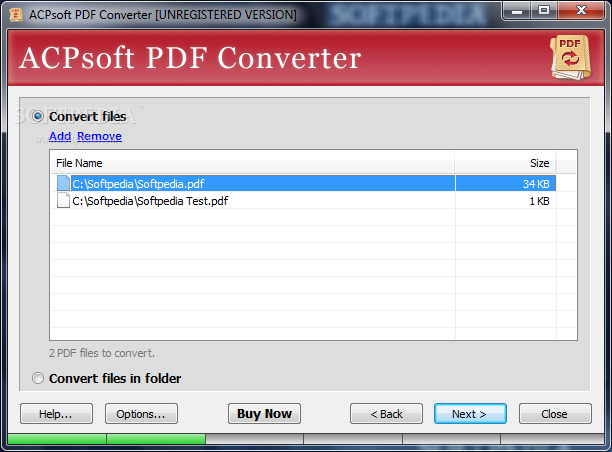Click the 1 KB size cell
The width and height of the screenshot is (612, 452).
505,201
